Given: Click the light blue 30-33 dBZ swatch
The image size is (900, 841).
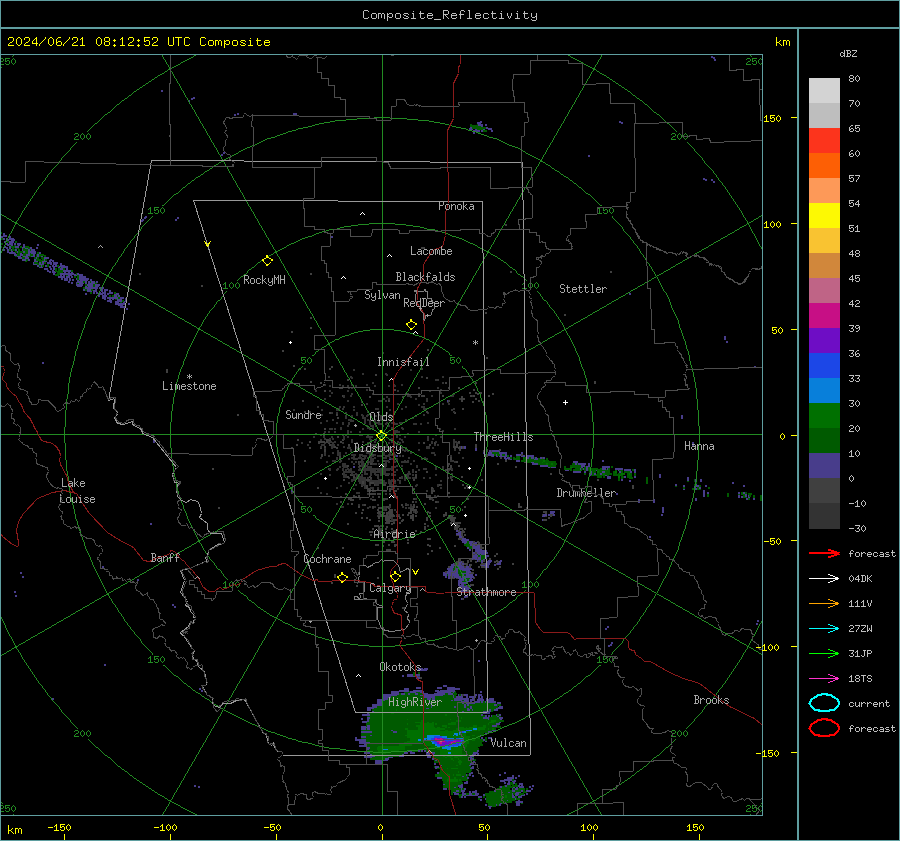Looking at the screenshot, I should coord(824,390).
